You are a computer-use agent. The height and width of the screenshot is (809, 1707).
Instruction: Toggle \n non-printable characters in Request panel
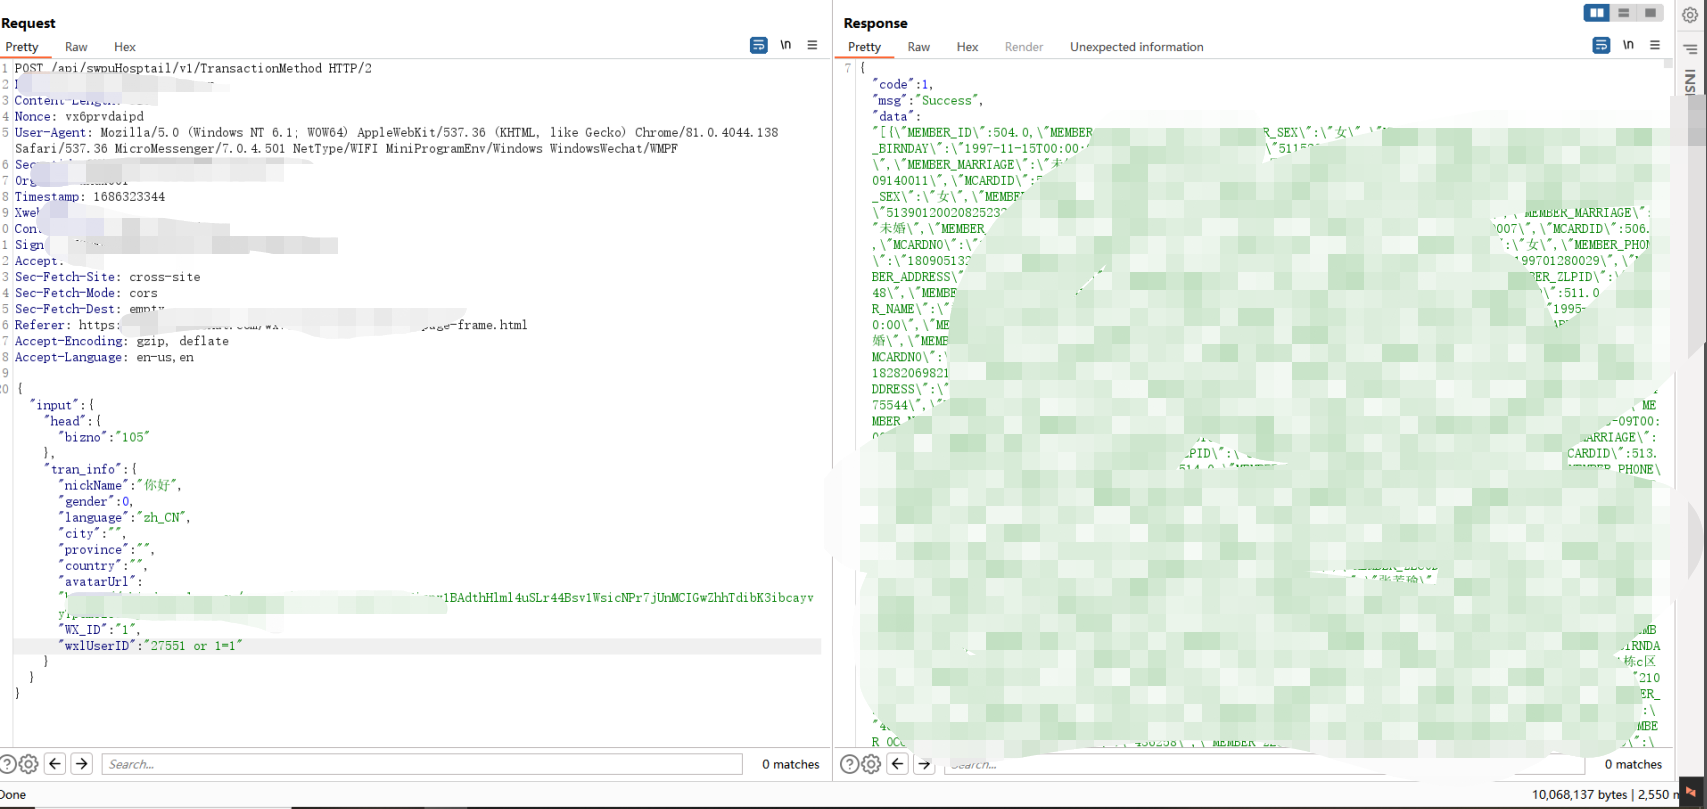tap(786, 45)
